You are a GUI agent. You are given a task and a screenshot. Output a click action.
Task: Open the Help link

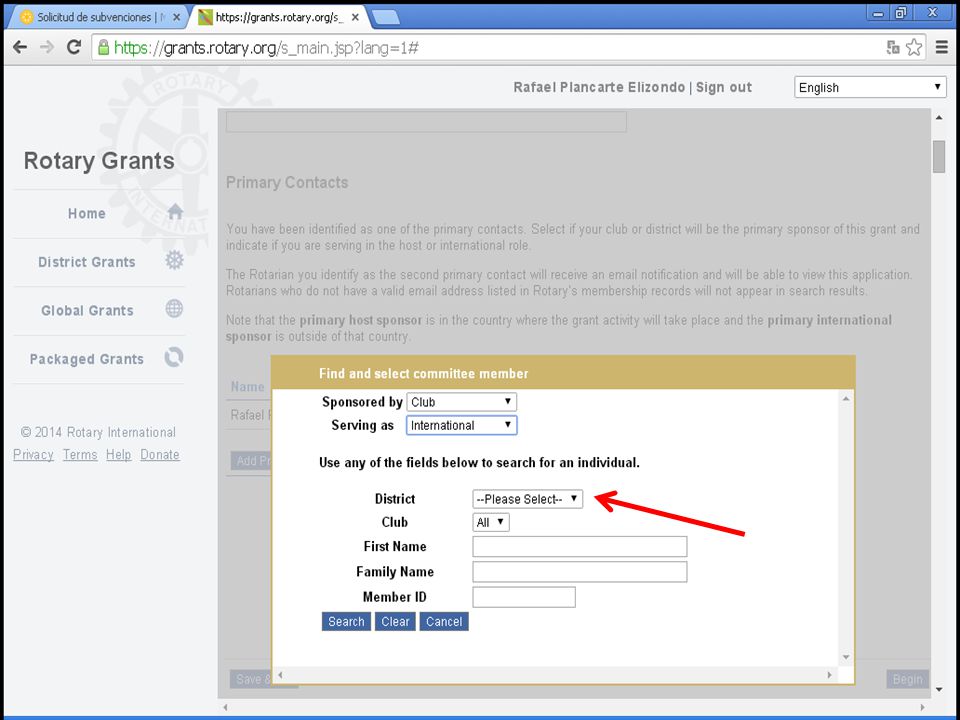click(x=118, y=455)
